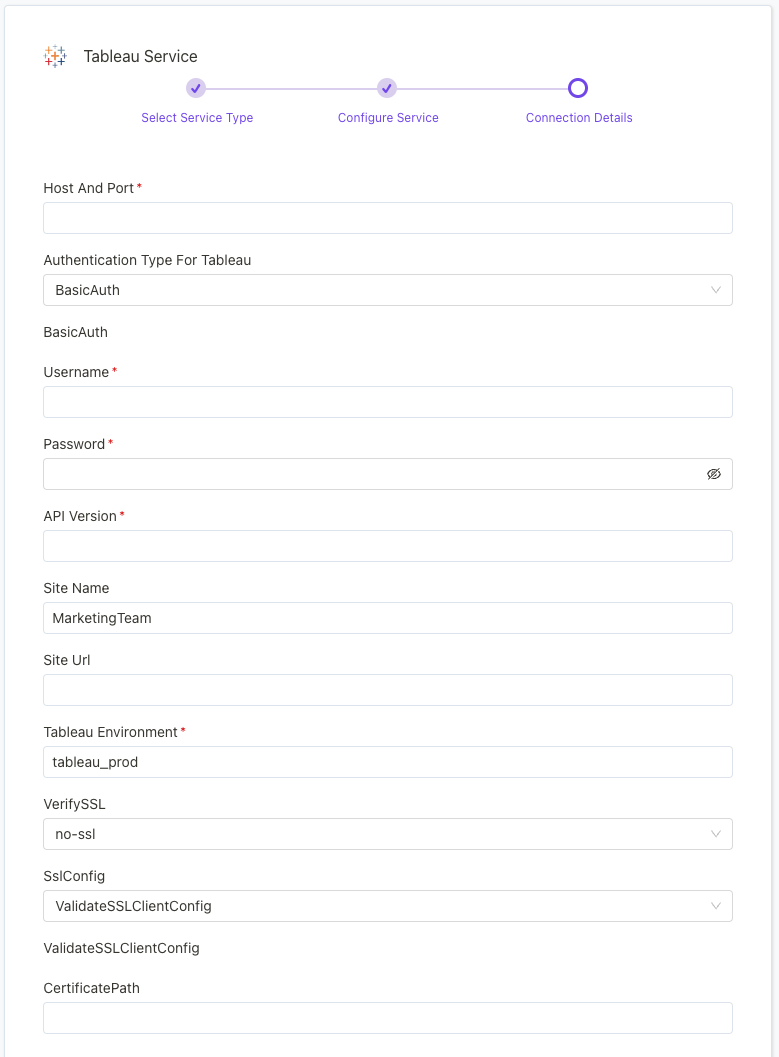Select the Connection Details step label
Image resolution: width=779 pixels, height=1057 pixels.
[579, 118]
